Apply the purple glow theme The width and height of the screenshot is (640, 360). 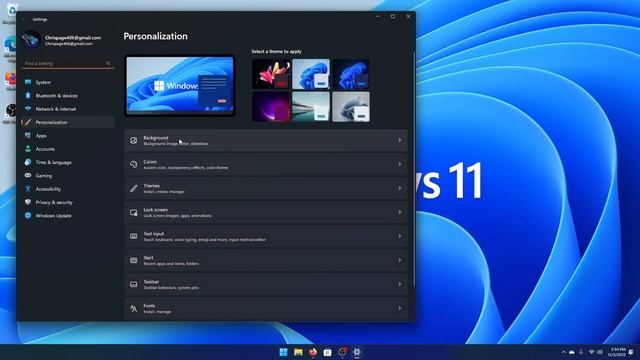click(271, 107)
